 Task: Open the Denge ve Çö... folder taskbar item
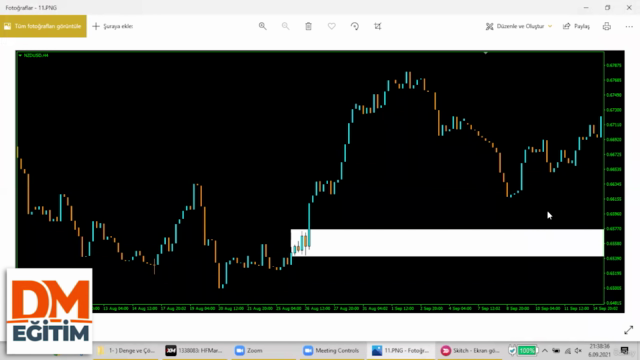click(127, 351)
